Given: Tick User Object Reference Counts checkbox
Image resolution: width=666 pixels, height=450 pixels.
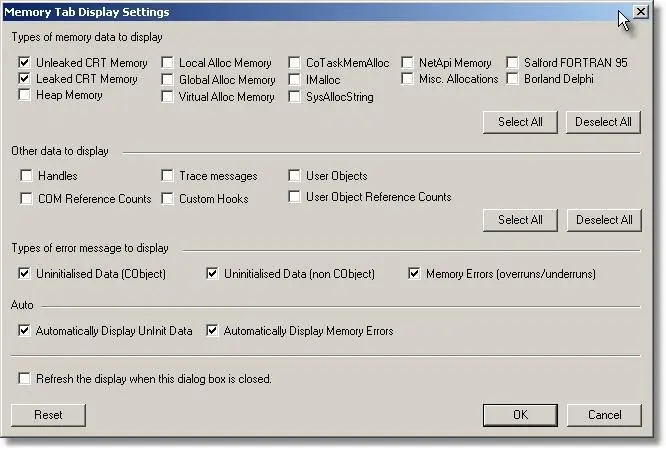Looking at the screenshot, I should click(294, 197).
